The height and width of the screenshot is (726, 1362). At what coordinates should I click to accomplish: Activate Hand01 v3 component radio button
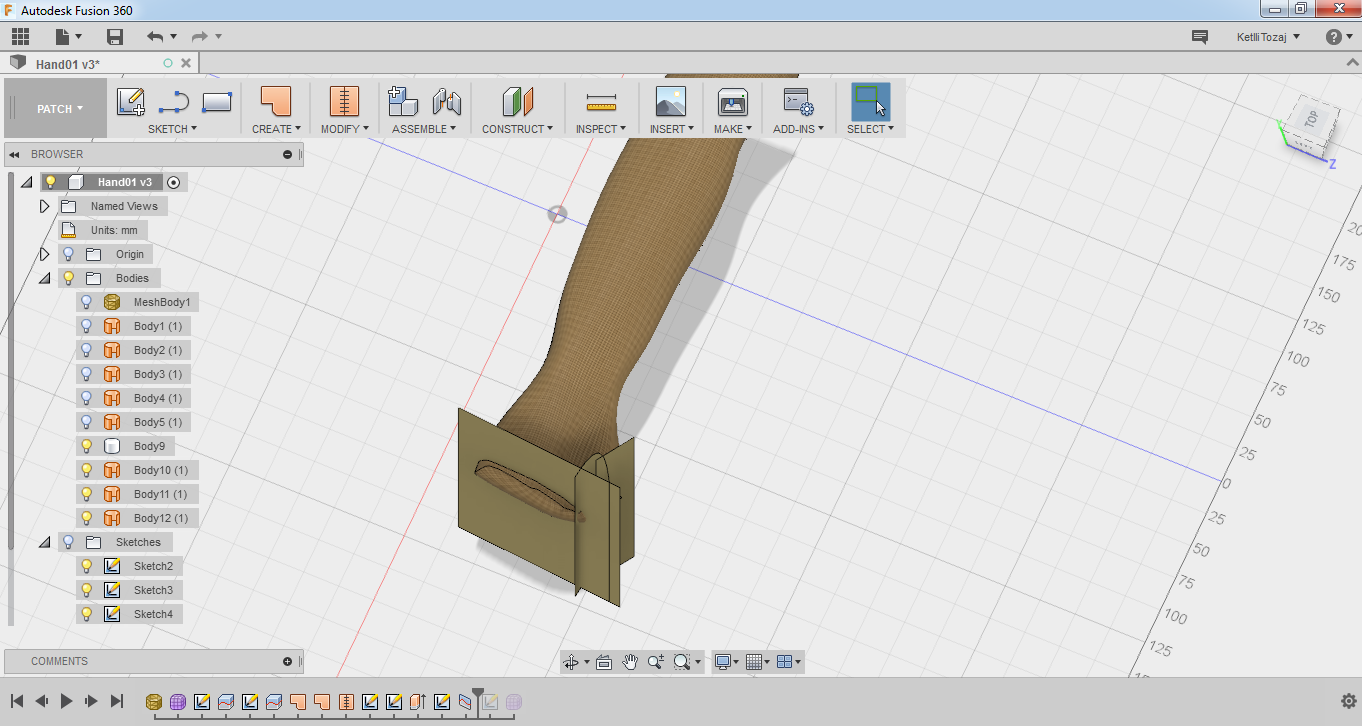coord(174,182)
